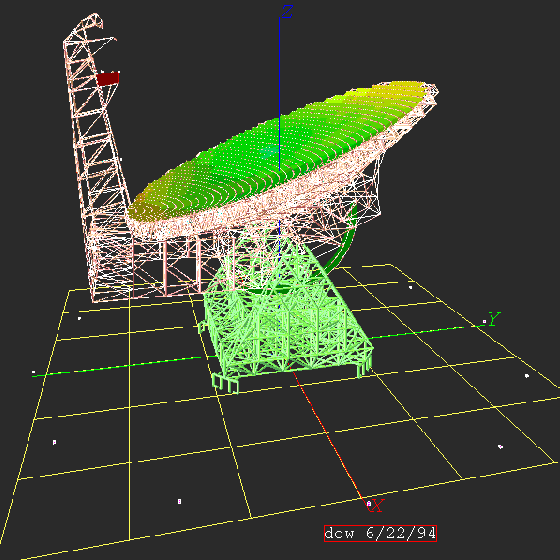Image resolution: width=560 pixels, height=560 pixels.
Task: Select the dark red receiver box on tower
Action: 108,79
